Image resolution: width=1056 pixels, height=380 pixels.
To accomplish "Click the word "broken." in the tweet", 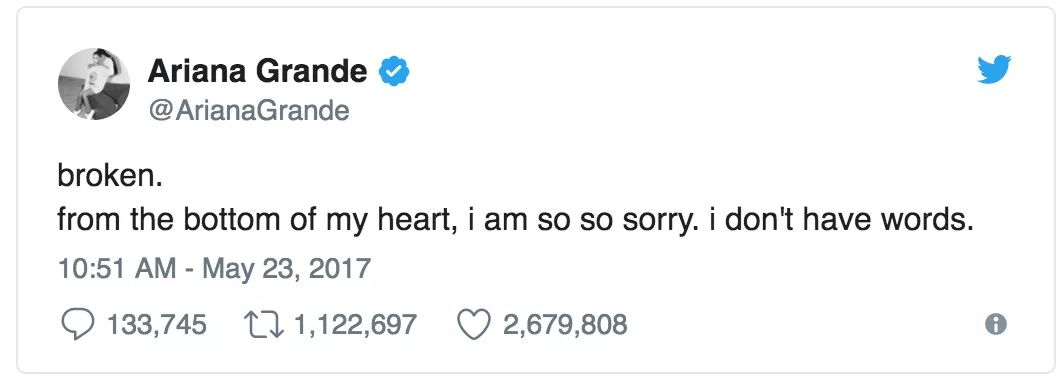I will 110,177.
